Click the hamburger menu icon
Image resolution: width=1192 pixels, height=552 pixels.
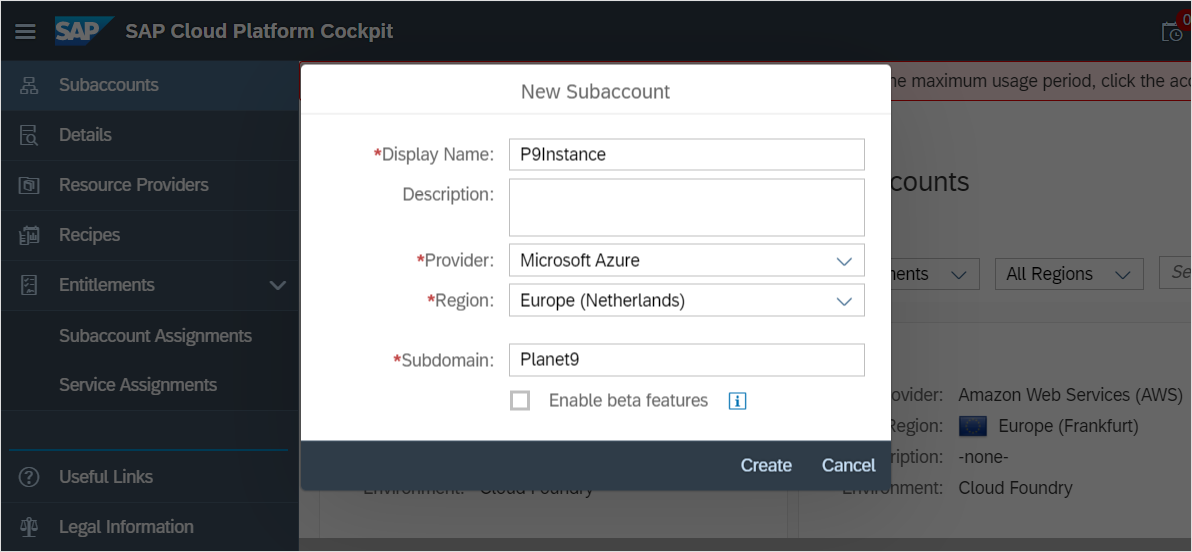click(x=25, y=31)
